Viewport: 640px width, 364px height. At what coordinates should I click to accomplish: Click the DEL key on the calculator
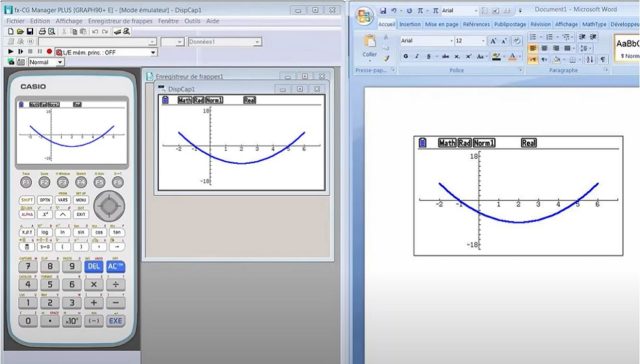[93, 266]
